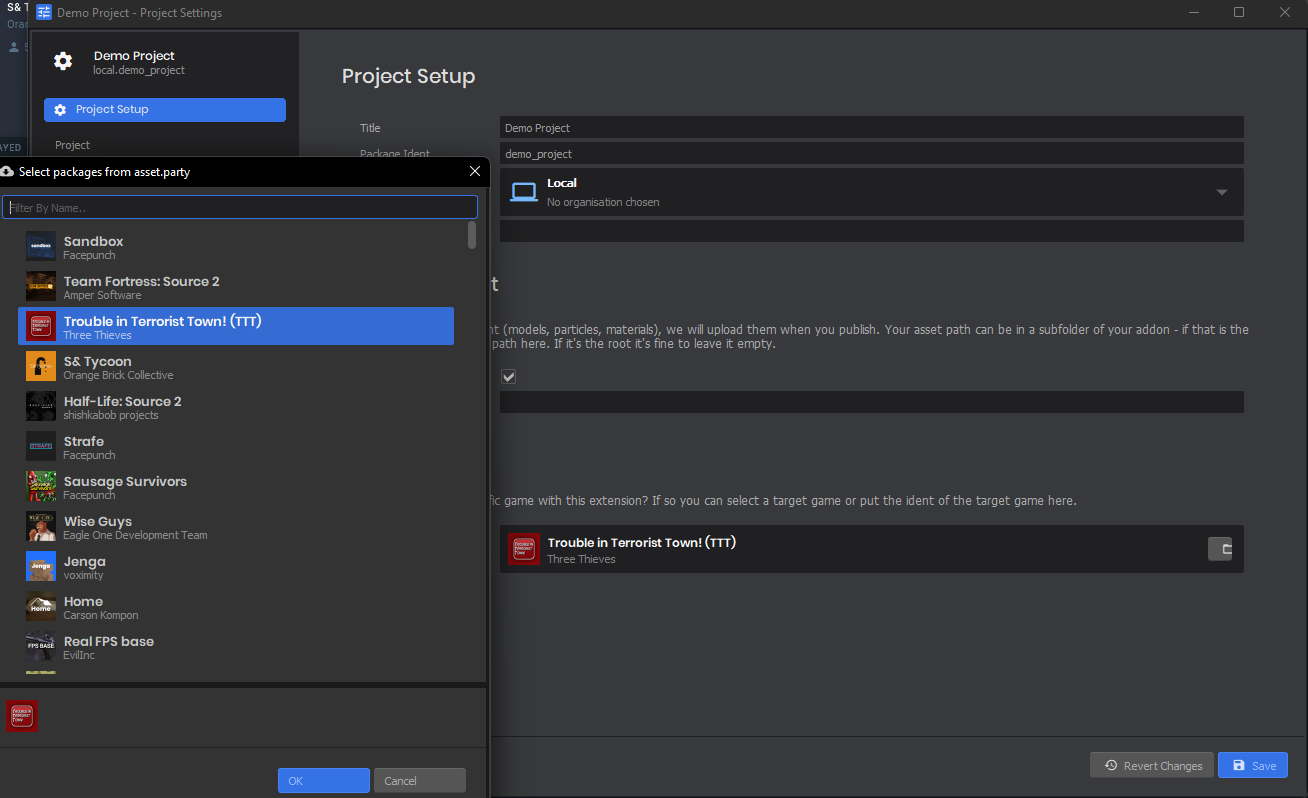Click the package list scrollbar handle
Viewport: 1308px width, 798px height.
(x=472, y=235)
